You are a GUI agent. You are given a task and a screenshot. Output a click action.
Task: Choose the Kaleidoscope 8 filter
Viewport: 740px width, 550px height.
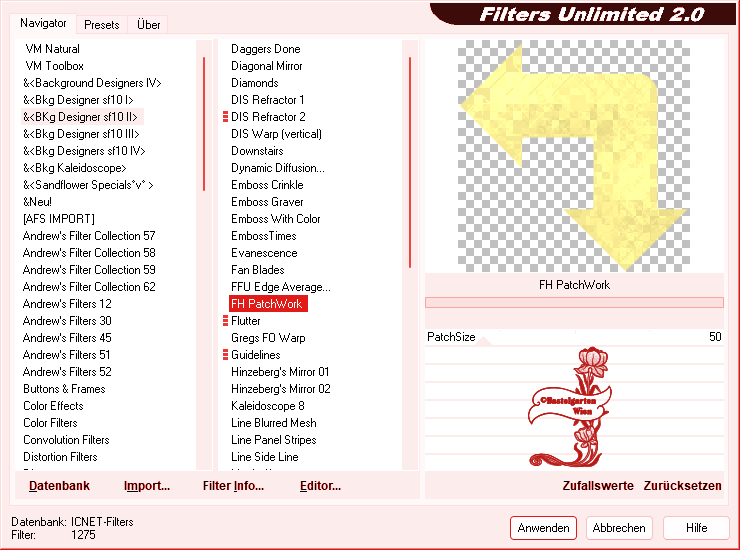(267, 406)
